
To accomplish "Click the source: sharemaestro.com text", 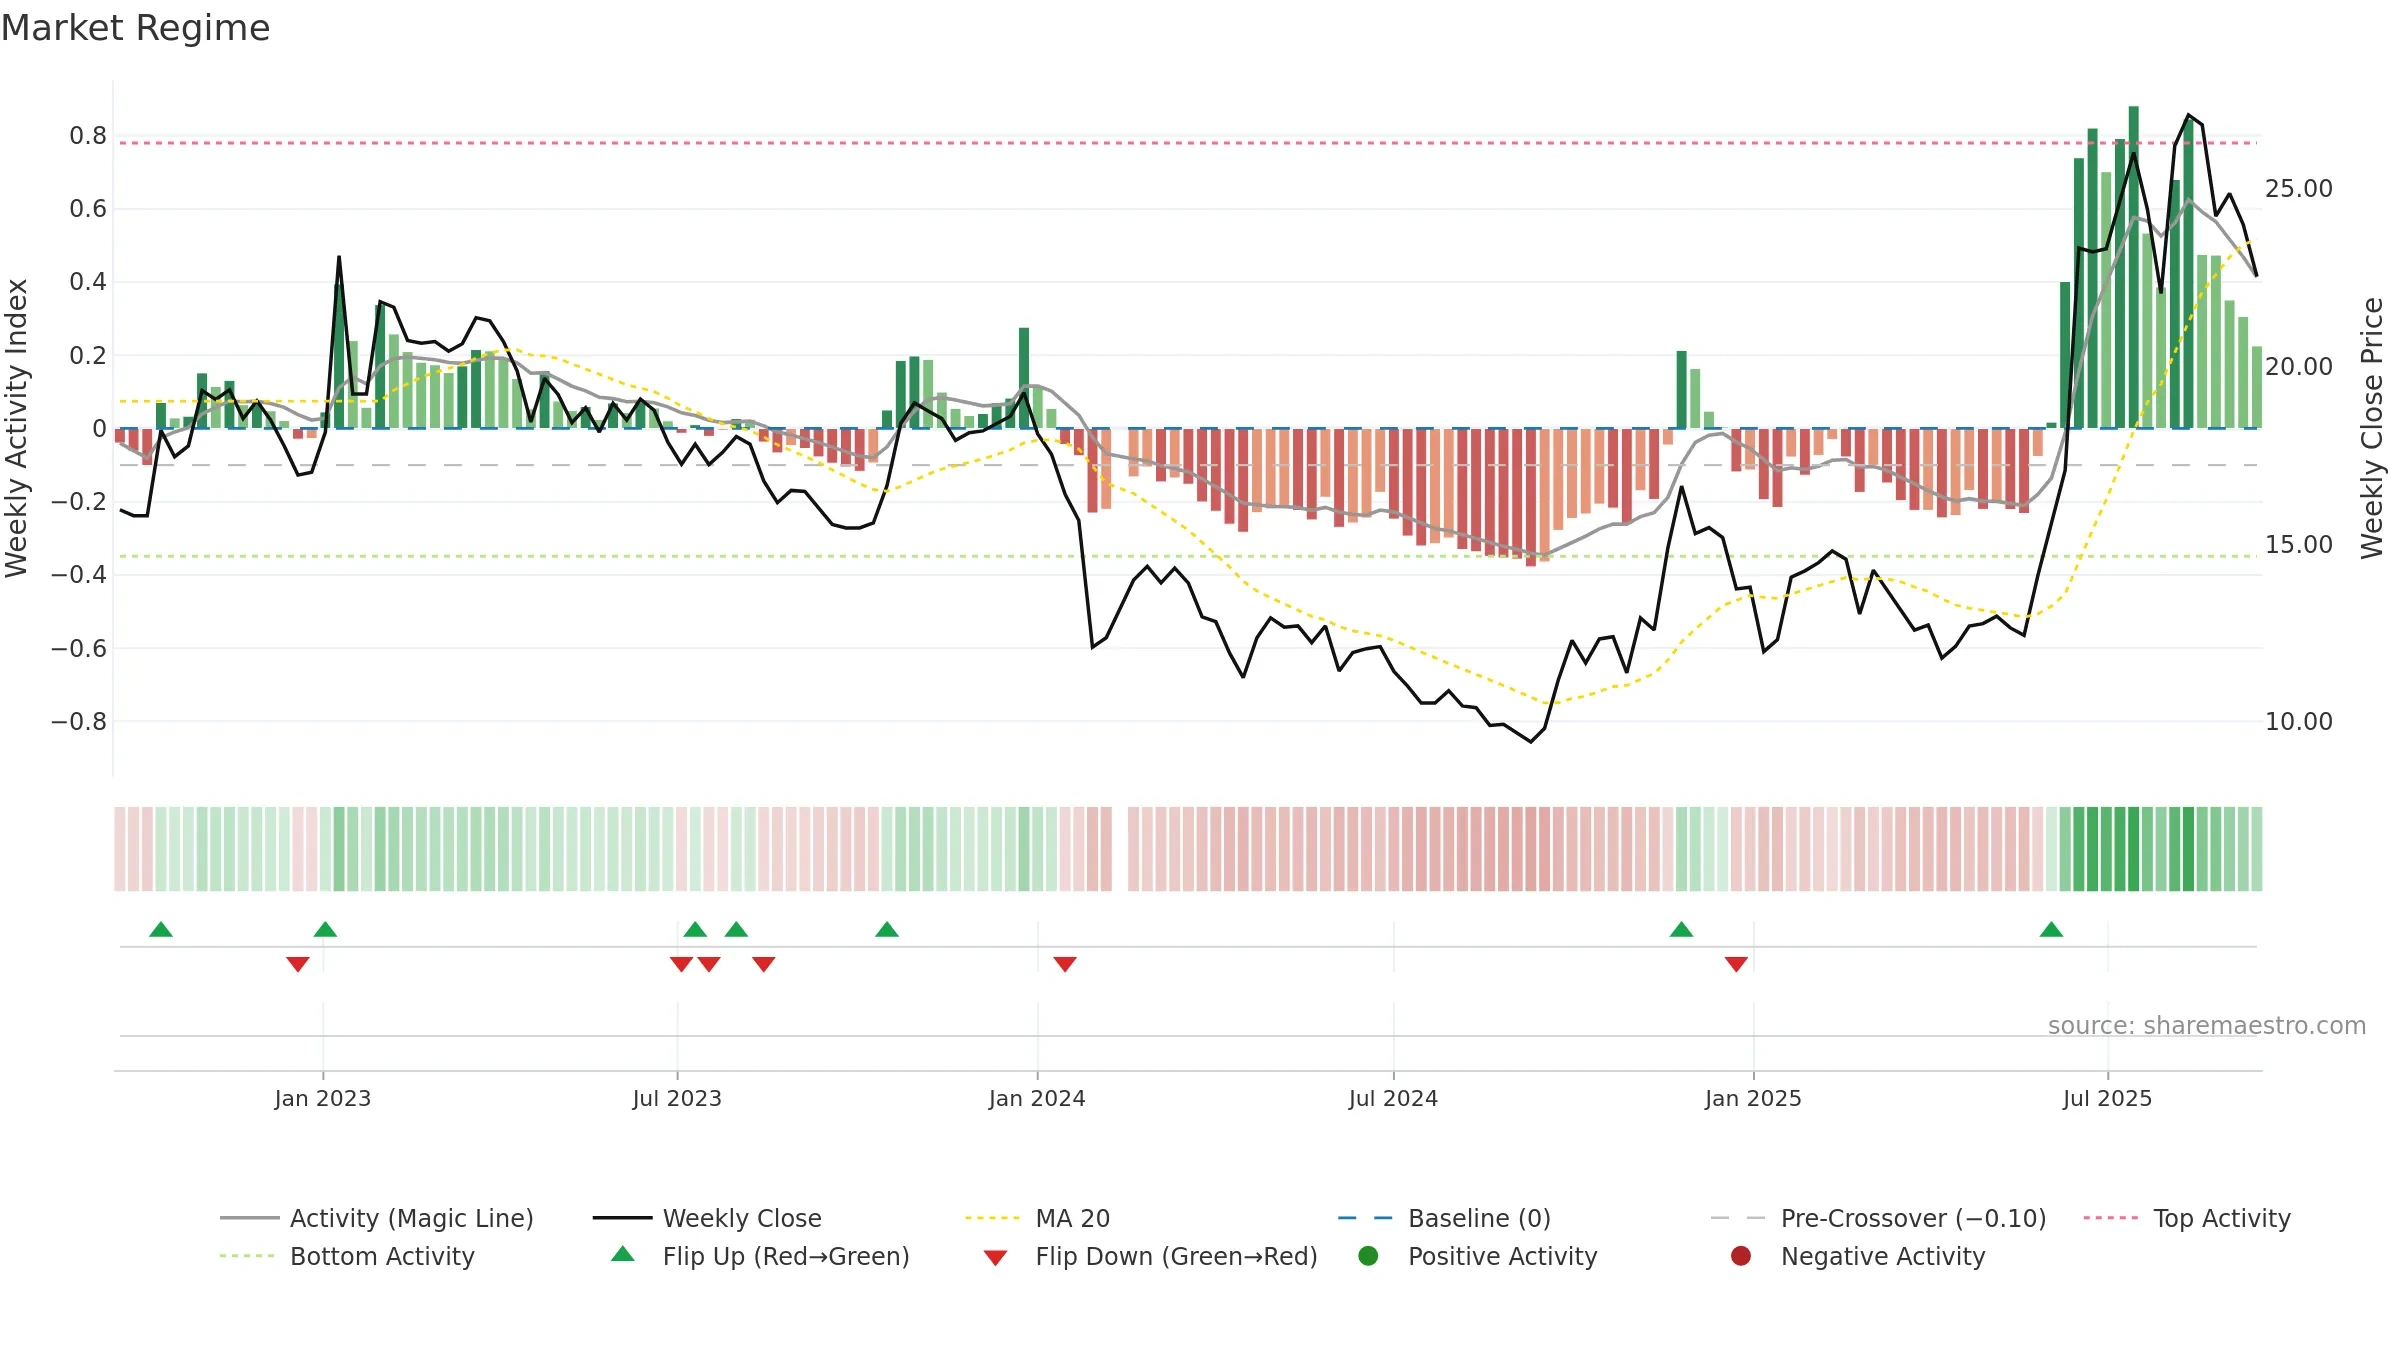I will 2207,1026.
